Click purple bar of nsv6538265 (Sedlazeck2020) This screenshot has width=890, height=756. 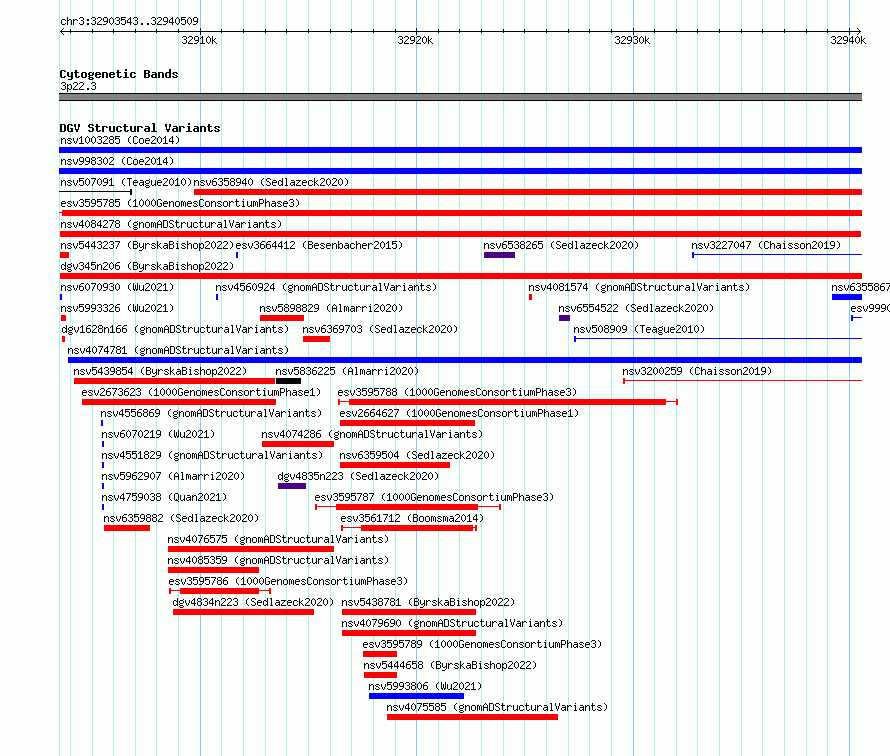point(499,255)
